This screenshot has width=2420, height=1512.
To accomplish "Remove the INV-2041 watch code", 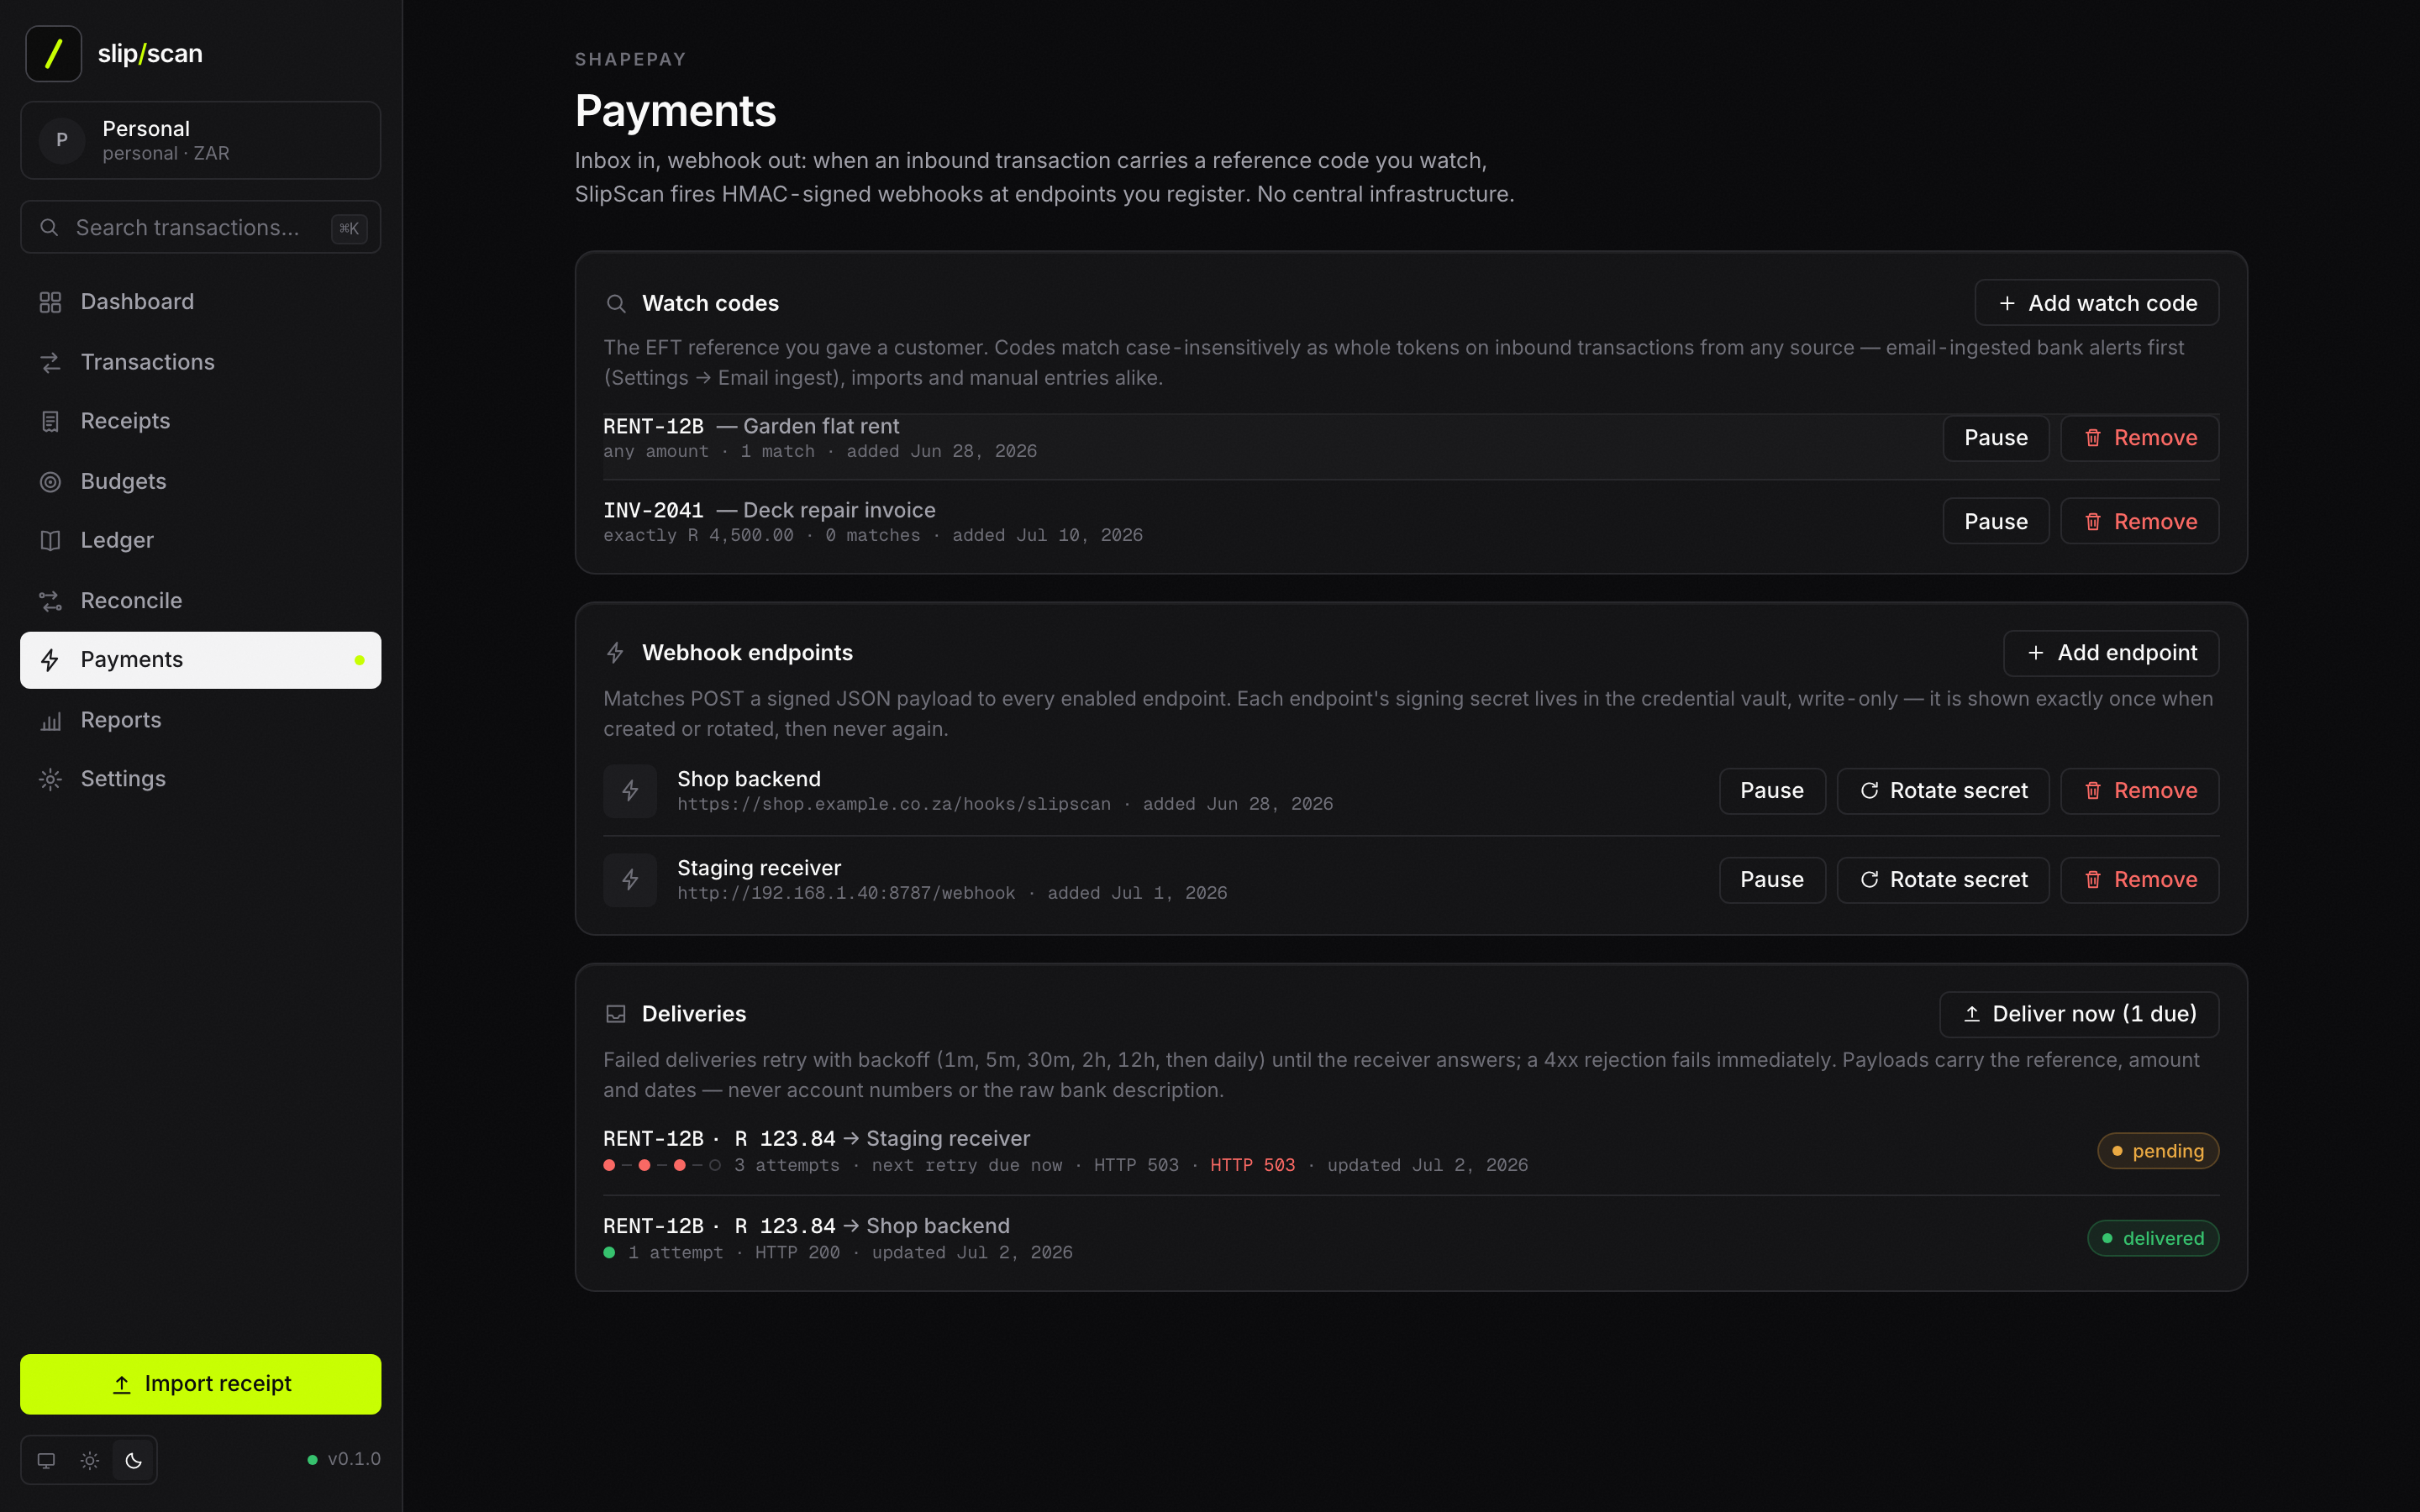I will click(2139, 522).
